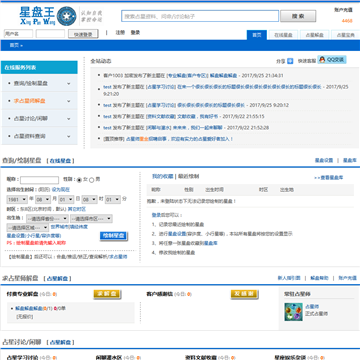Select the 男 gender radio button
360x360 pixels.
[92, 180]
